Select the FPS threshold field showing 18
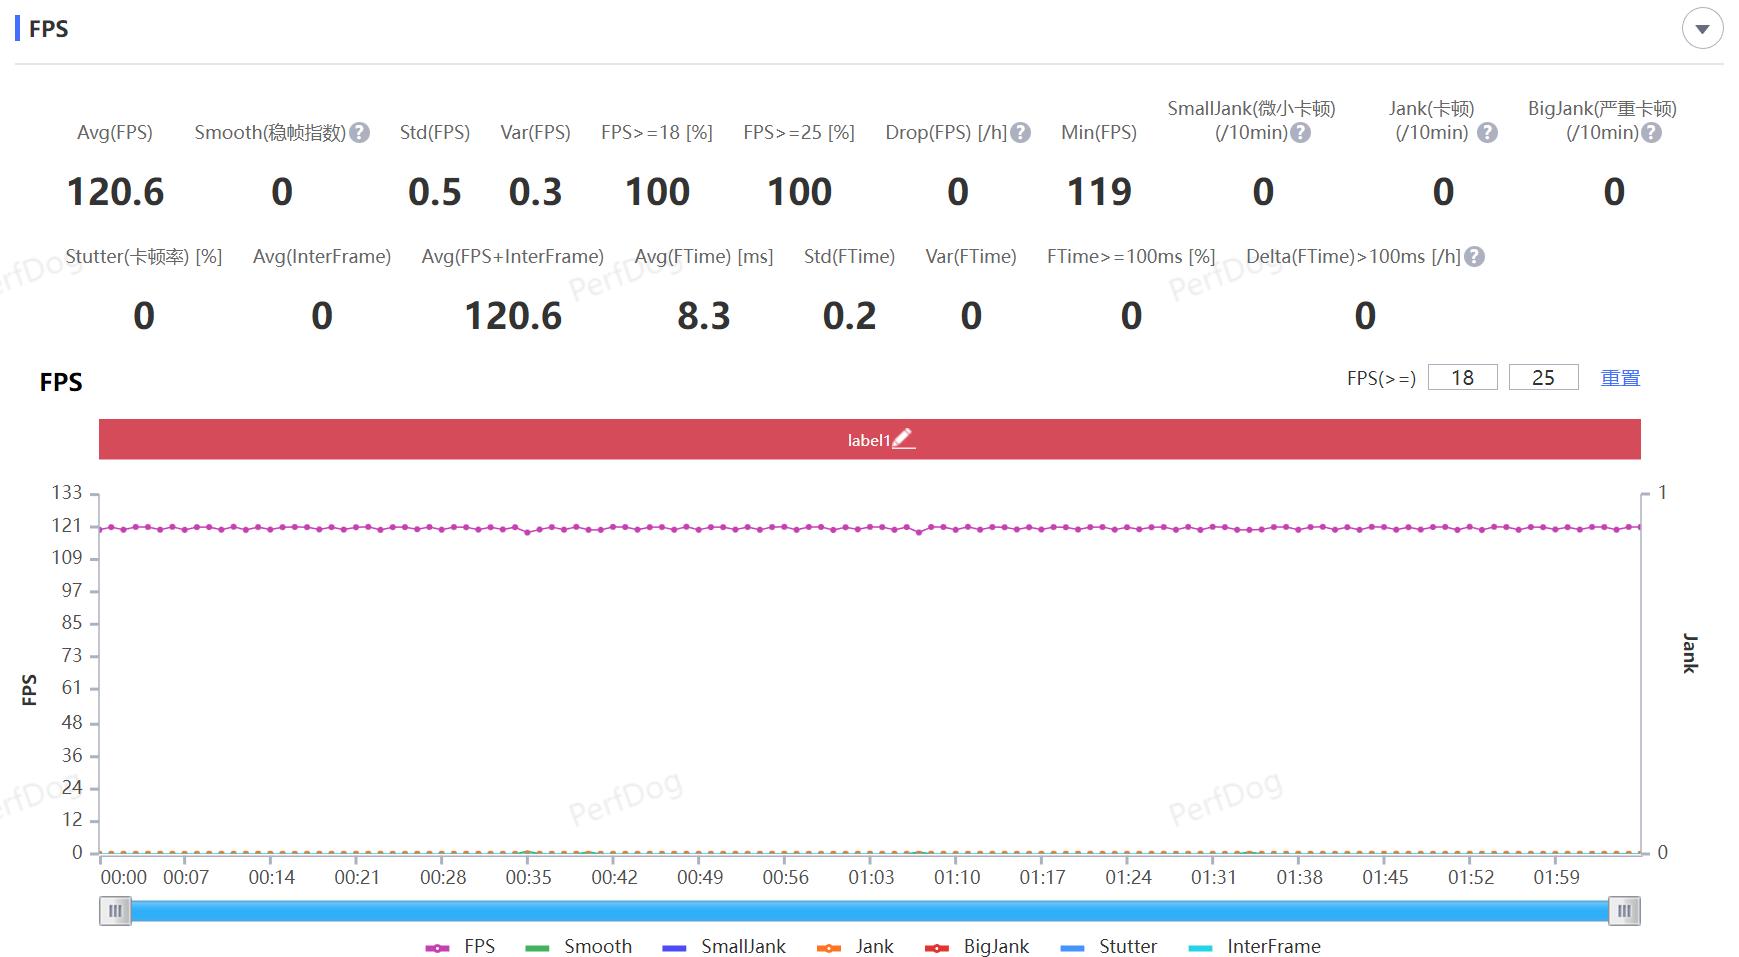 click(x=1462, y=377)
